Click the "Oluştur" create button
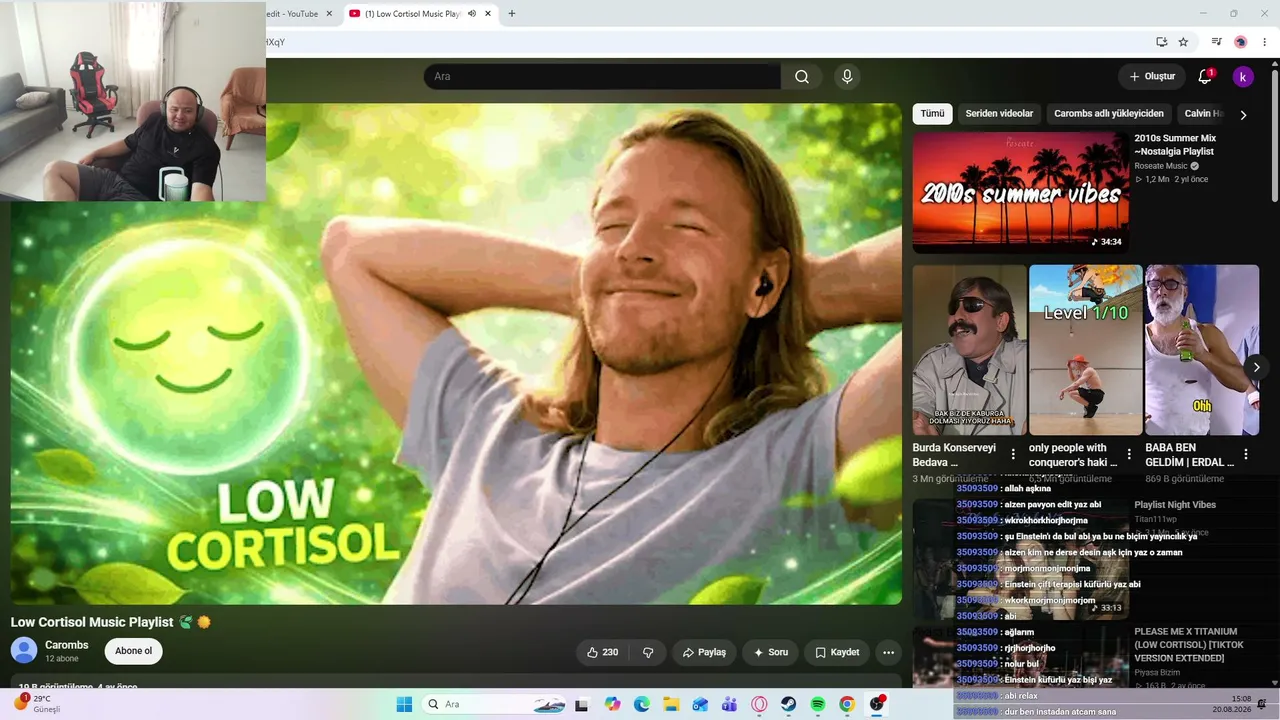The height and width of the screenshot is (720, 1280). [1152, 77]
